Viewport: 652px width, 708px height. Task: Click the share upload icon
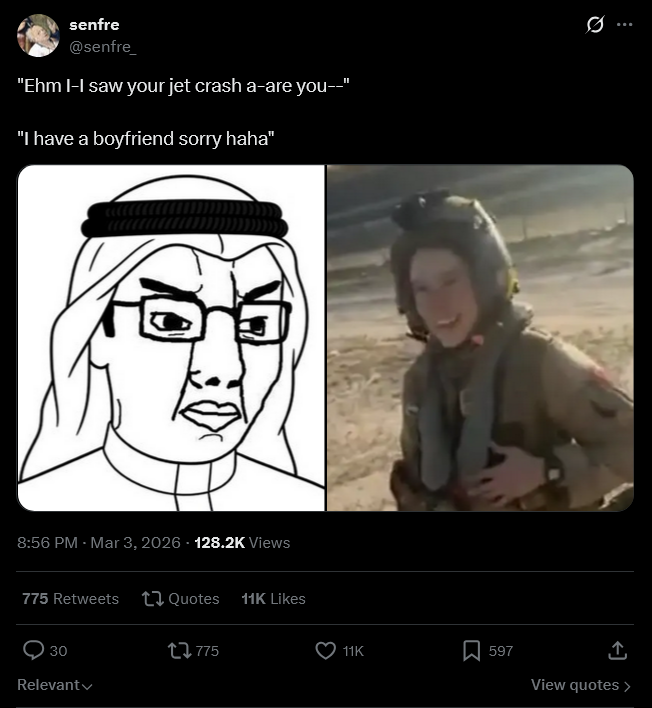pyautogui.click(x=617, y=650)
